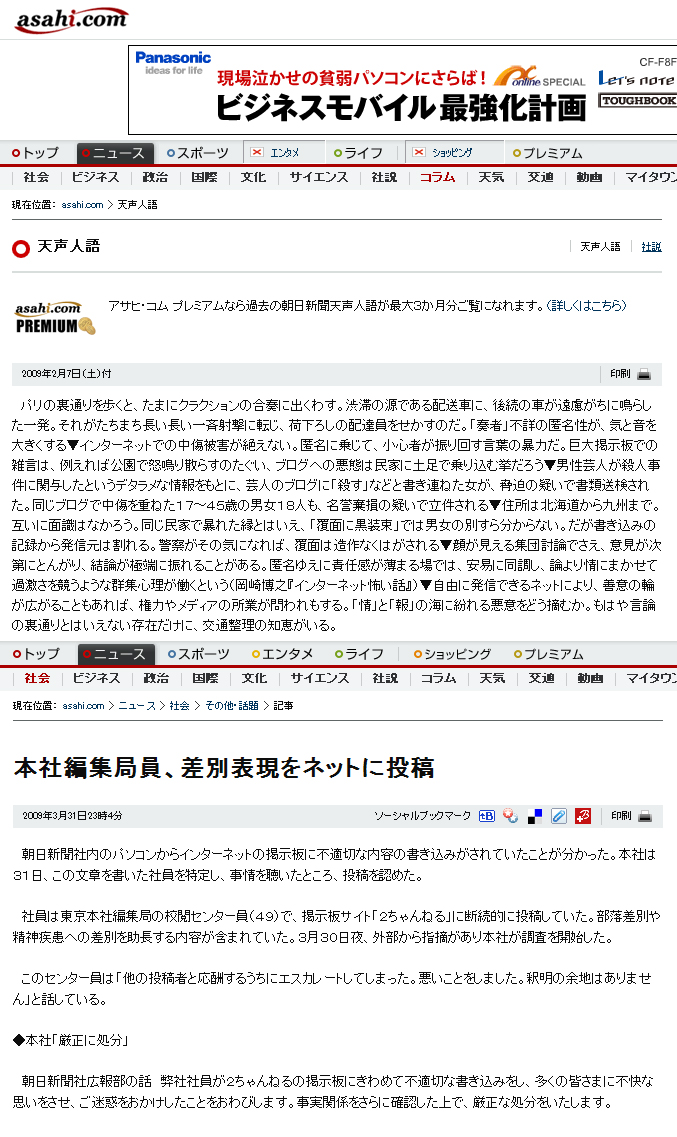
Task: Click the livedoor clip paperclip icon
Action: click(x=559, y=816)
